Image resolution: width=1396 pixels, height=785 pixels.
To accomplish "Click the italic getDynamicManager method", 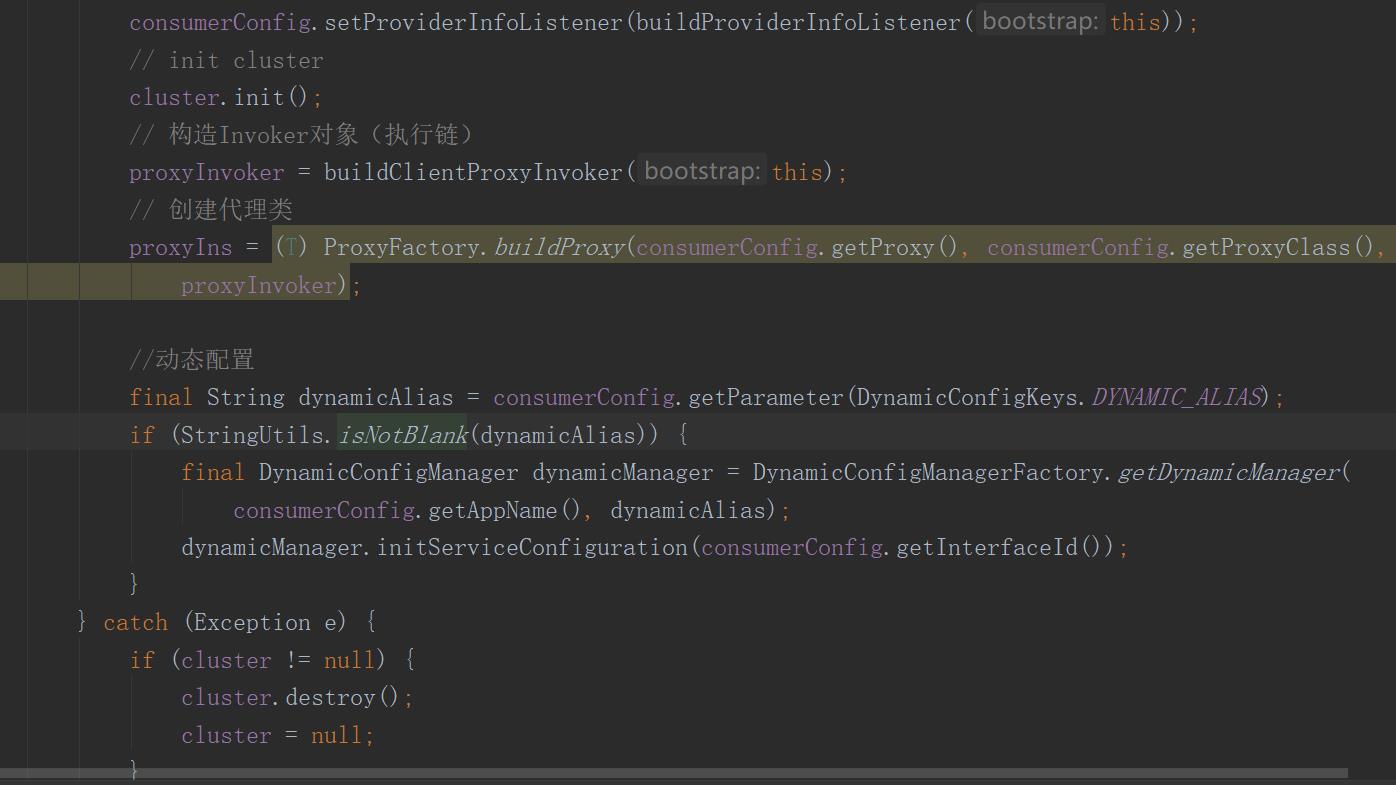I will pyautogui.click(x=1227, y=472).
